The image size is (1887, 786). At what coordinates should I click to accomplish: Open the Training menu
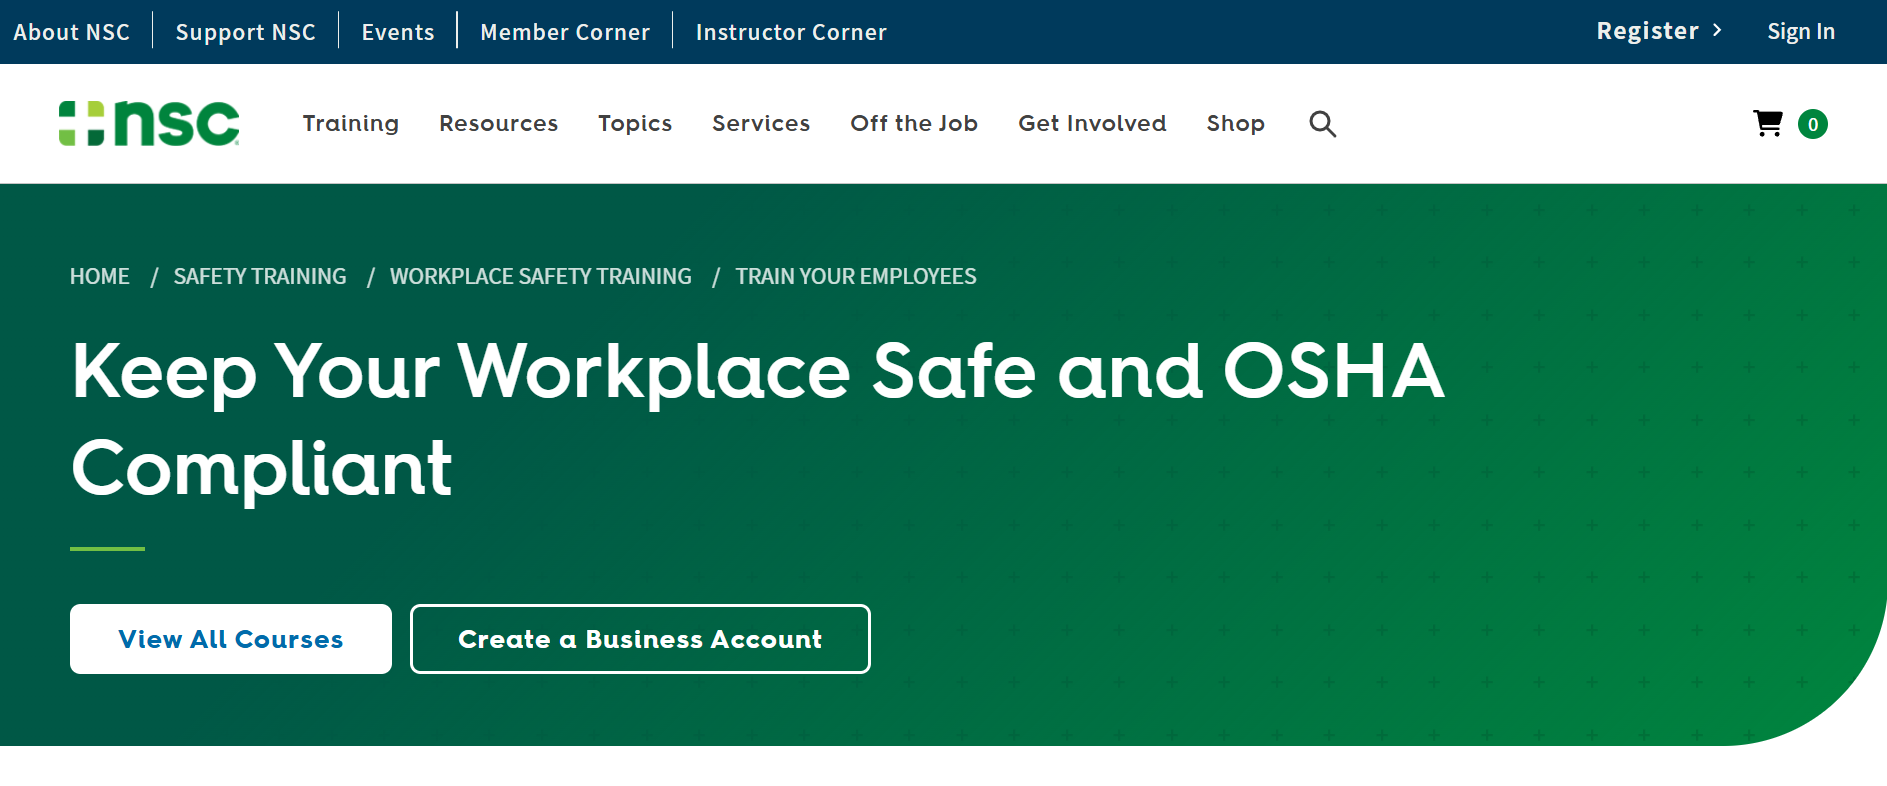(x=350, y=123)
